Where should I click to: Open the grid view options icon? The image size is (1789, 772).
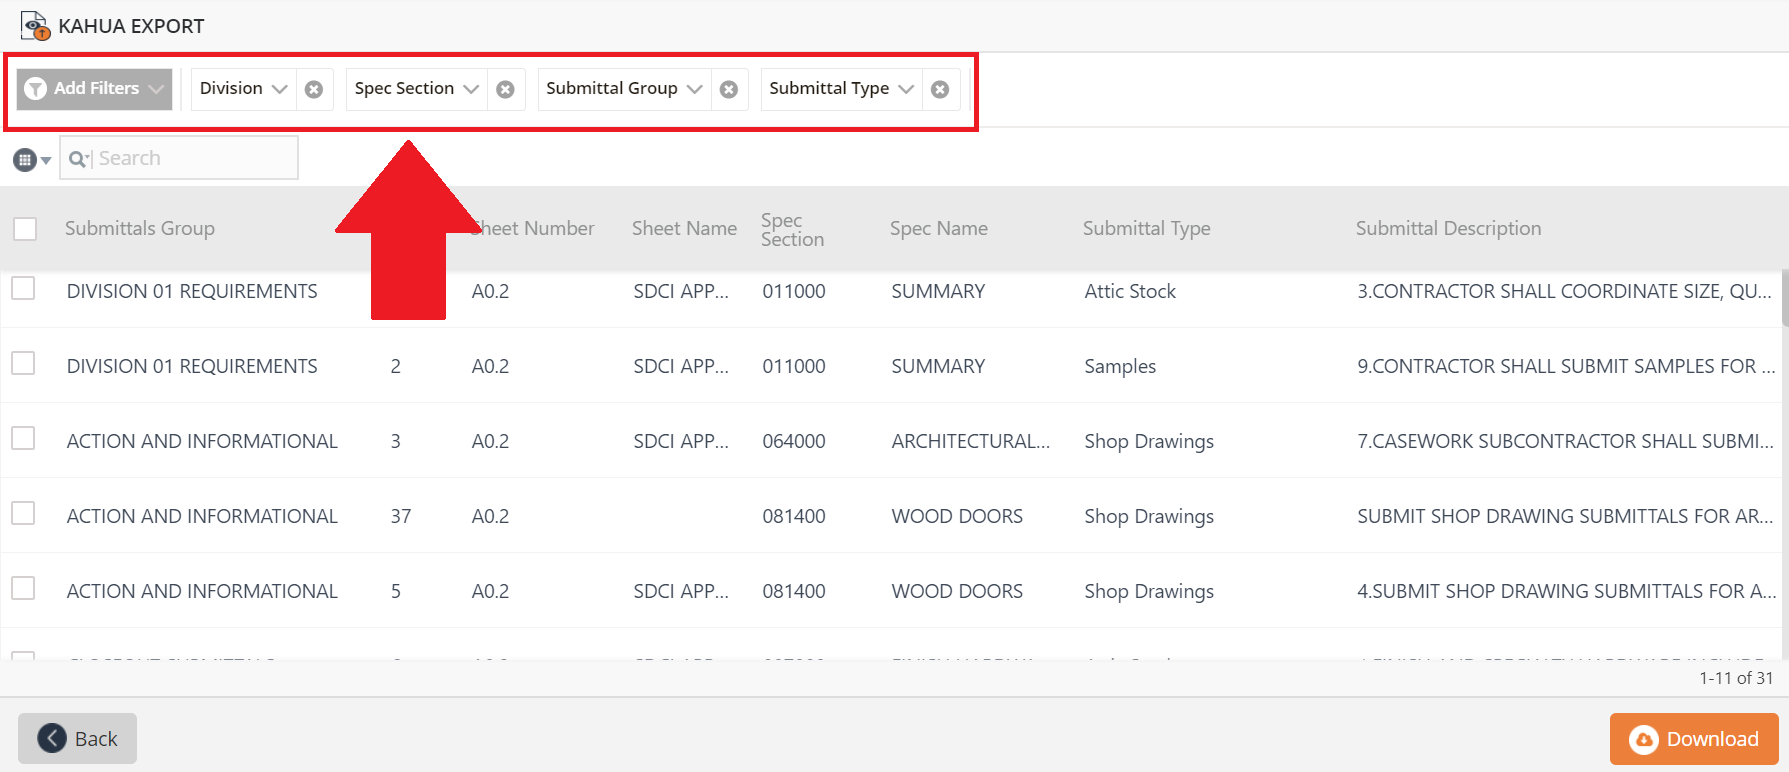31,159
